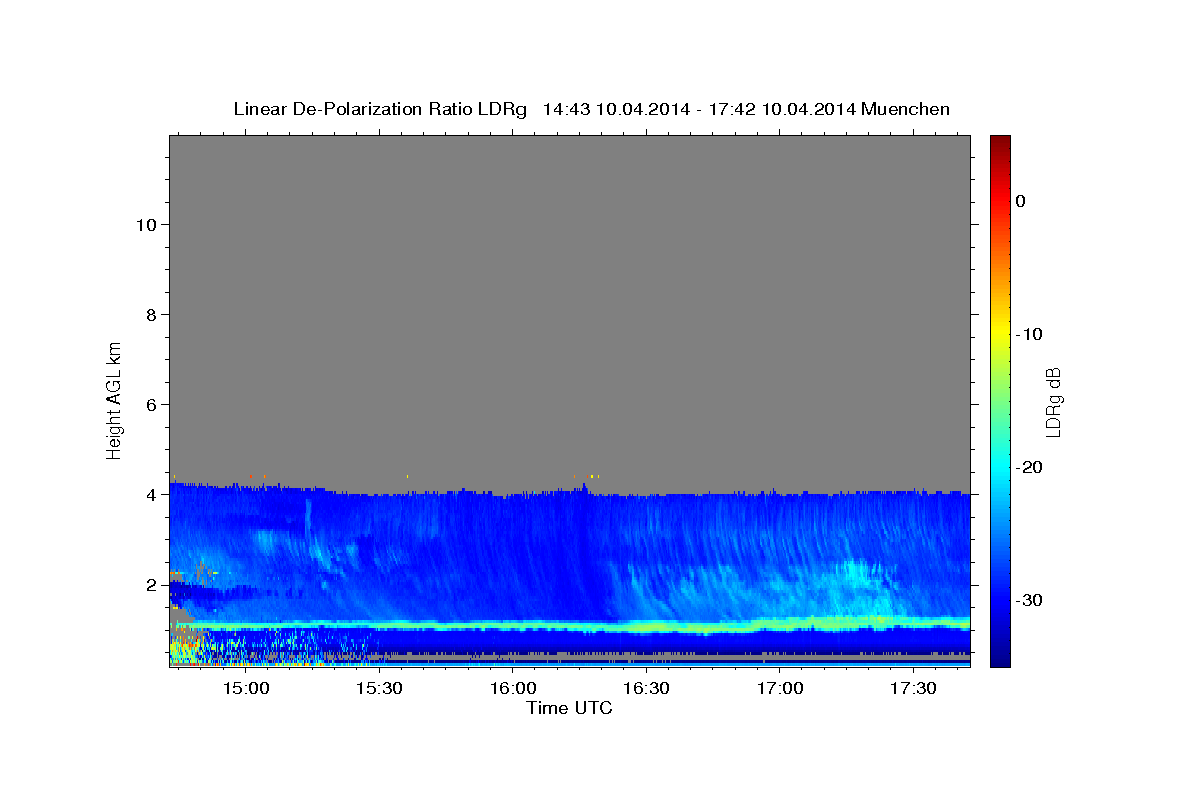Click the height tick label 8
This screenshot has width=1200, height=800.
click(x=150, y=314)
